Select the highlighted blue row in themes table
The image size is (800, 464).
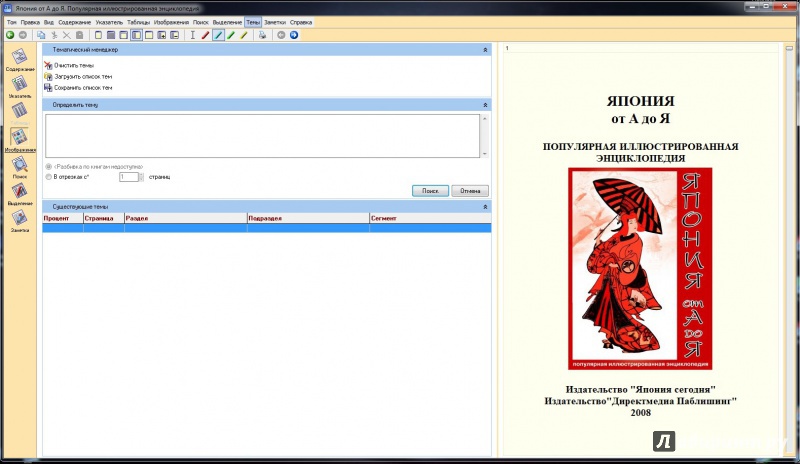tap(267, 228)
